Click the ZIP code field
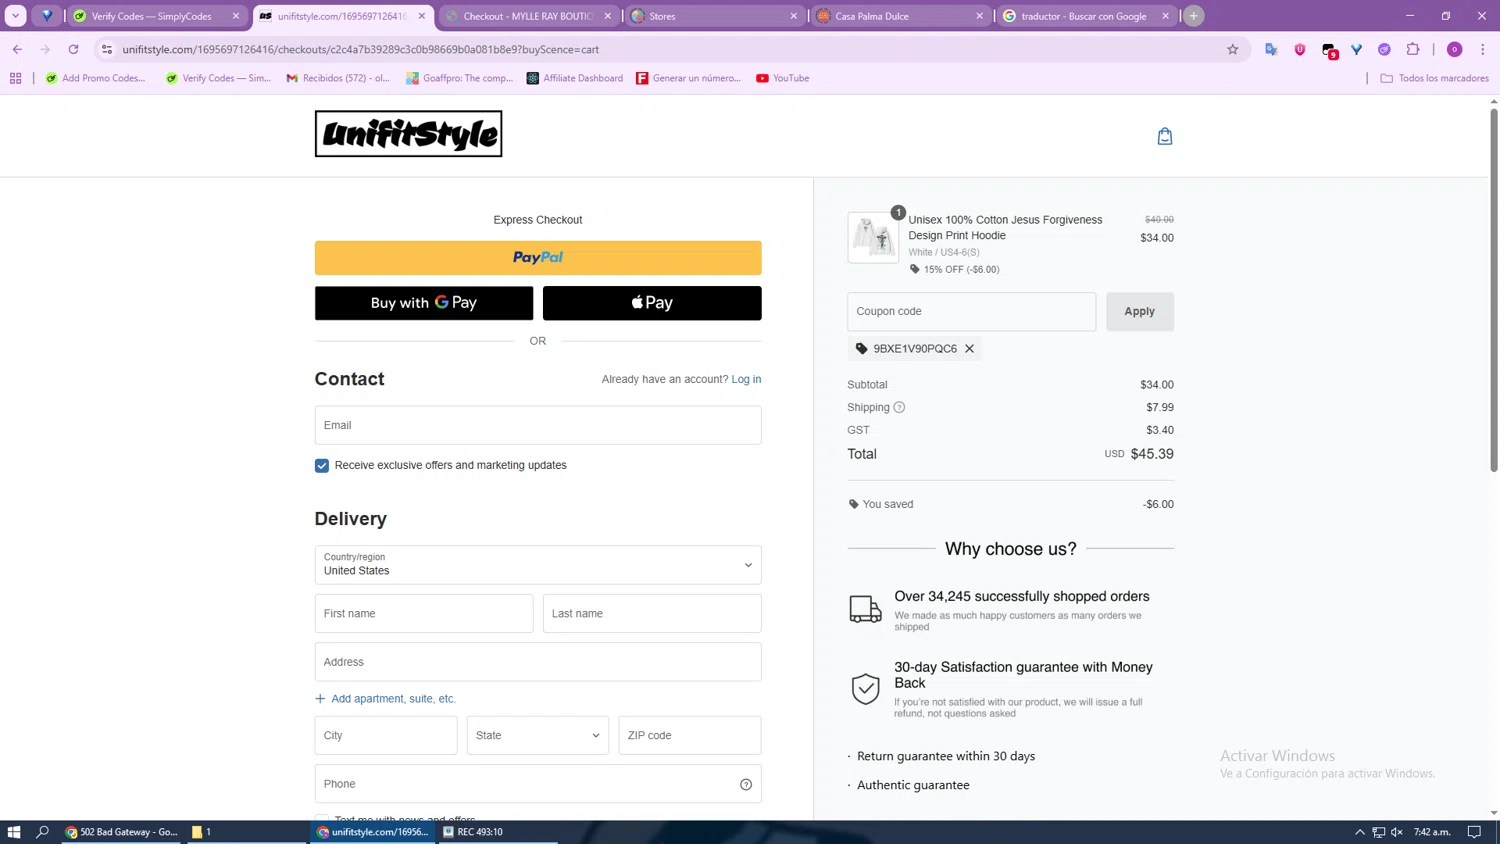The width and height of the screenshot is (1500, 844). [x=690, y=736]
